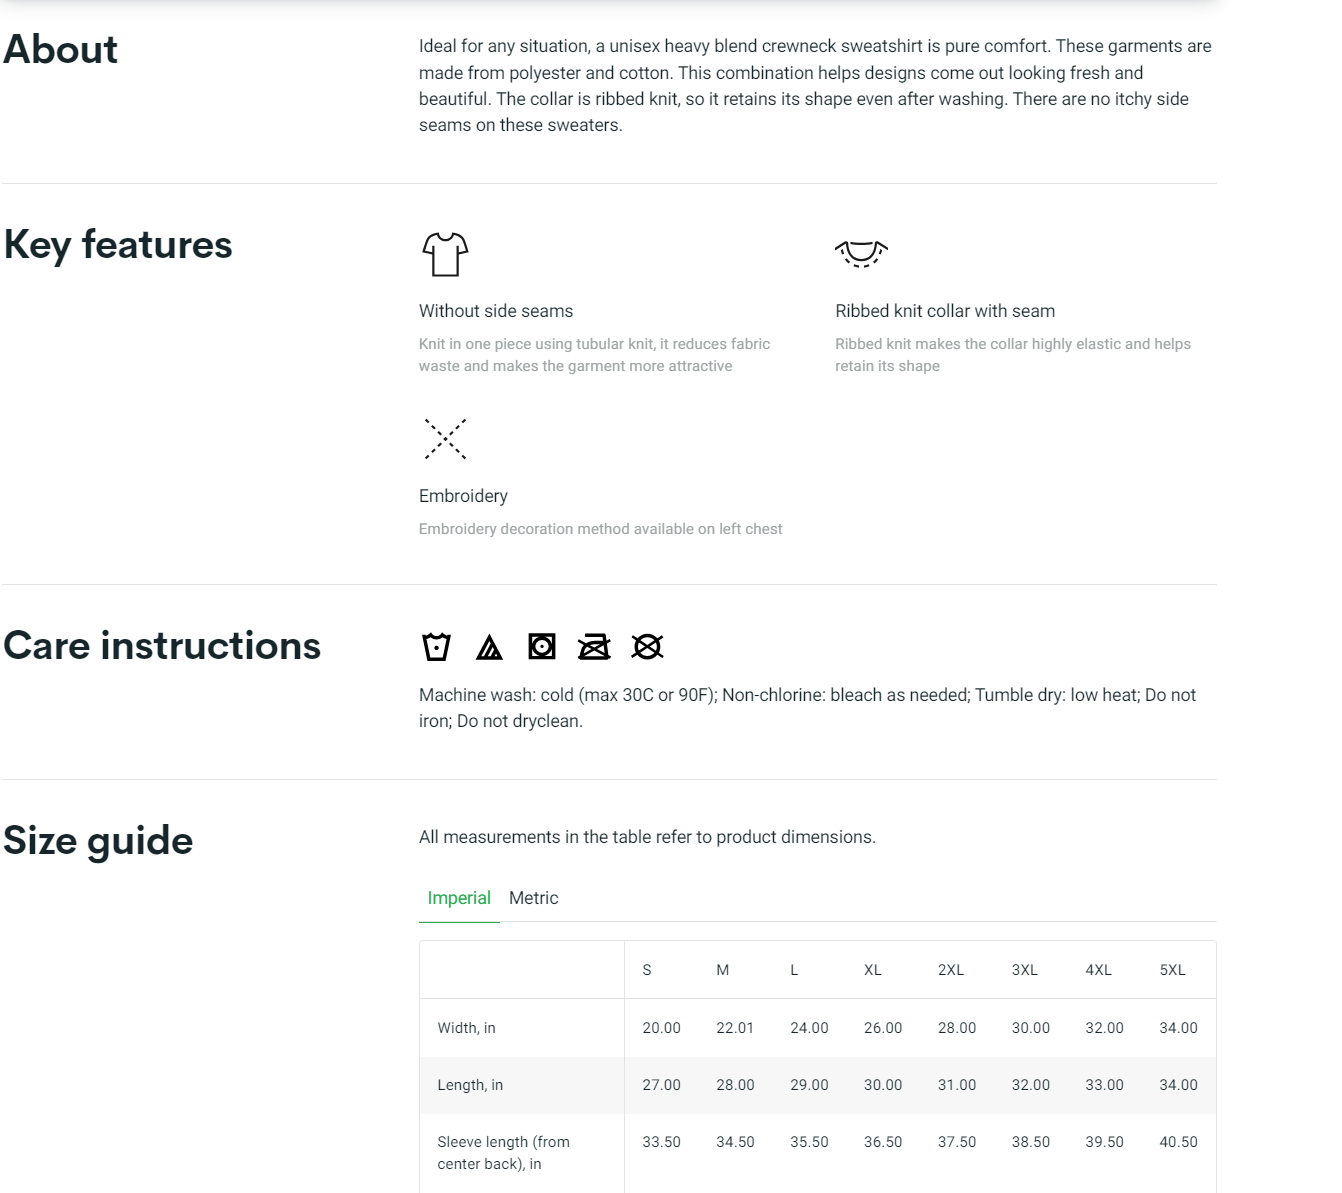Click the 5XL column header
Viewport: 1342px width, 1193px height.
[1172, 970]
